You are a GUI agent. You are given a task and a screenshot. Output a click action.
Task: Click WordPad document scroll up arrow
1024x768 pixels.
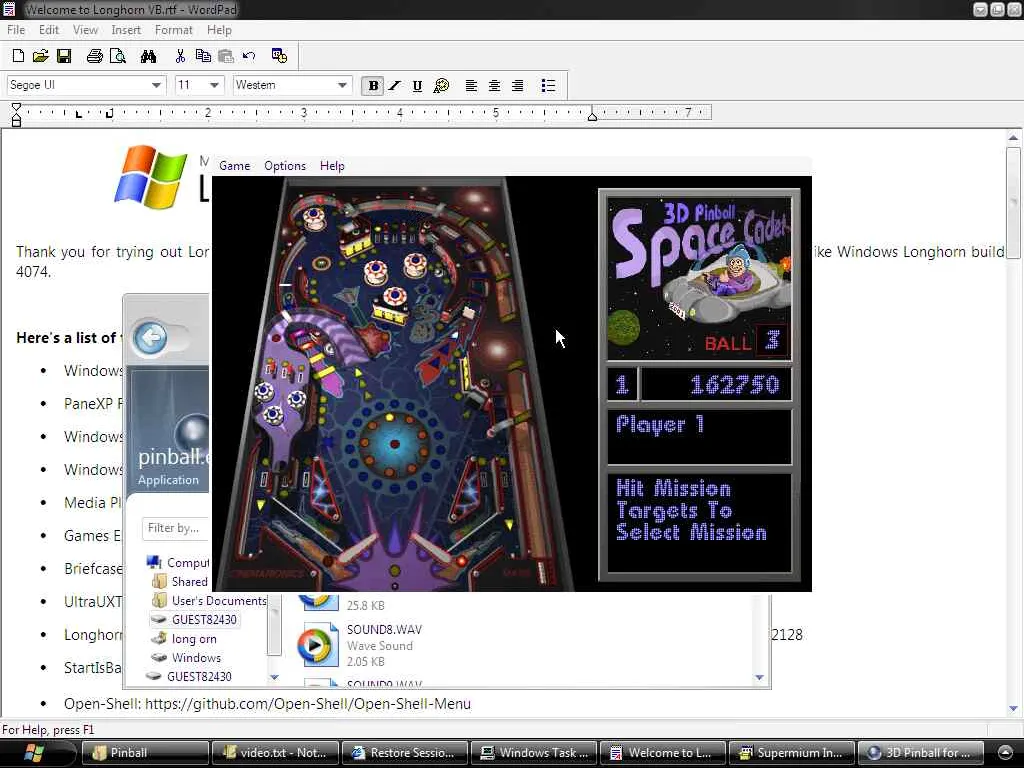click(1013, 138)
